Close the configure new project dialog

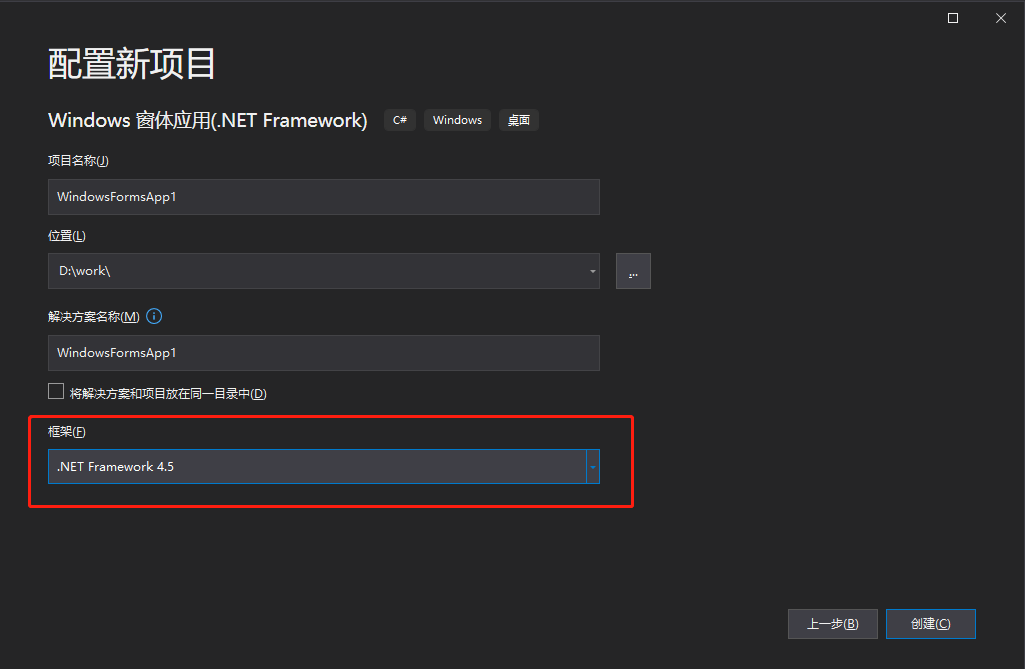(x=1001, y=18)
